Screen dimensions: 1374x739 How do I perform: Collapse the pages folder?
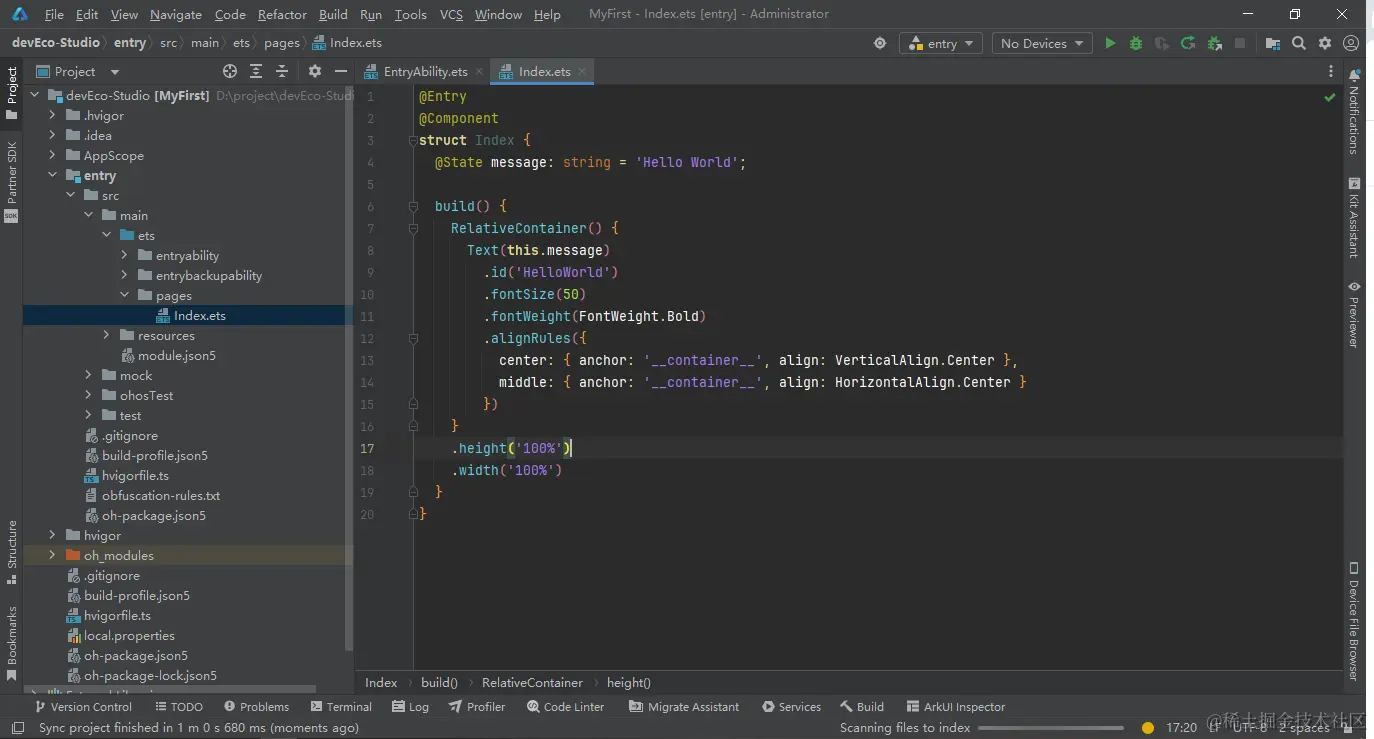125,295
